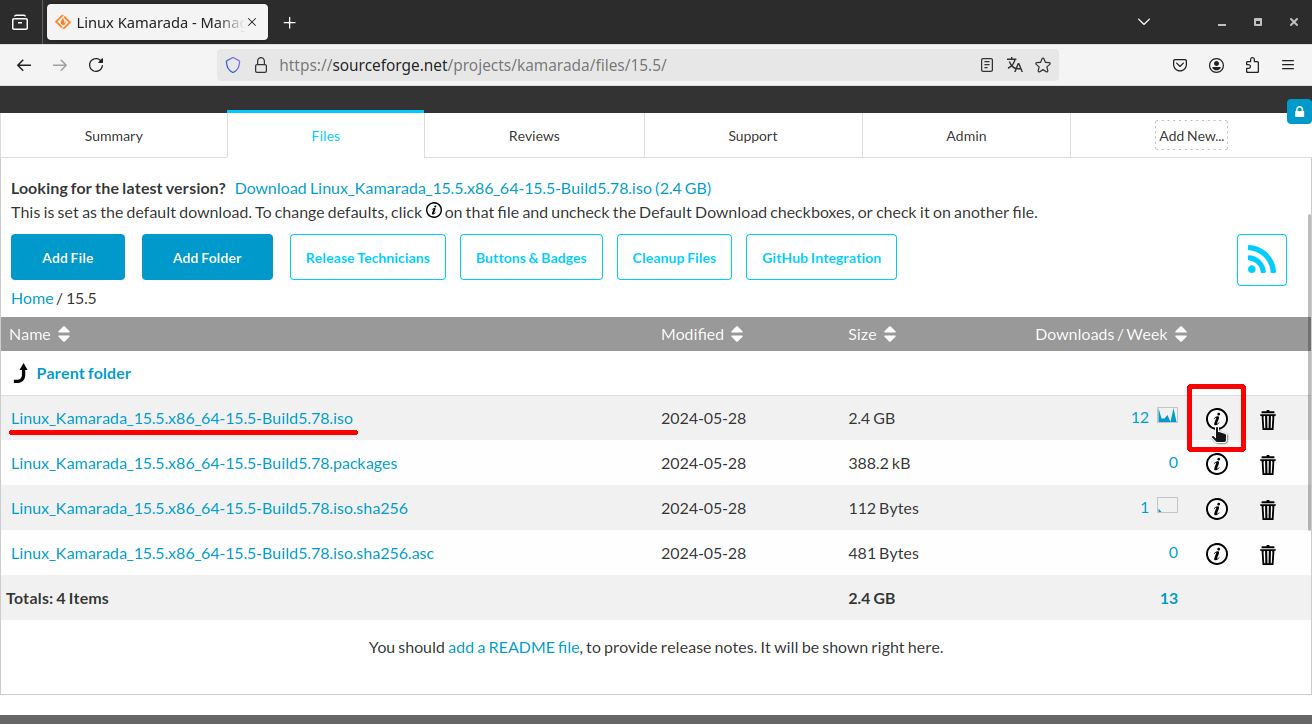1312x724 pixels.
Task: Toggle reader view in address bar
Action: coord(987,65)
